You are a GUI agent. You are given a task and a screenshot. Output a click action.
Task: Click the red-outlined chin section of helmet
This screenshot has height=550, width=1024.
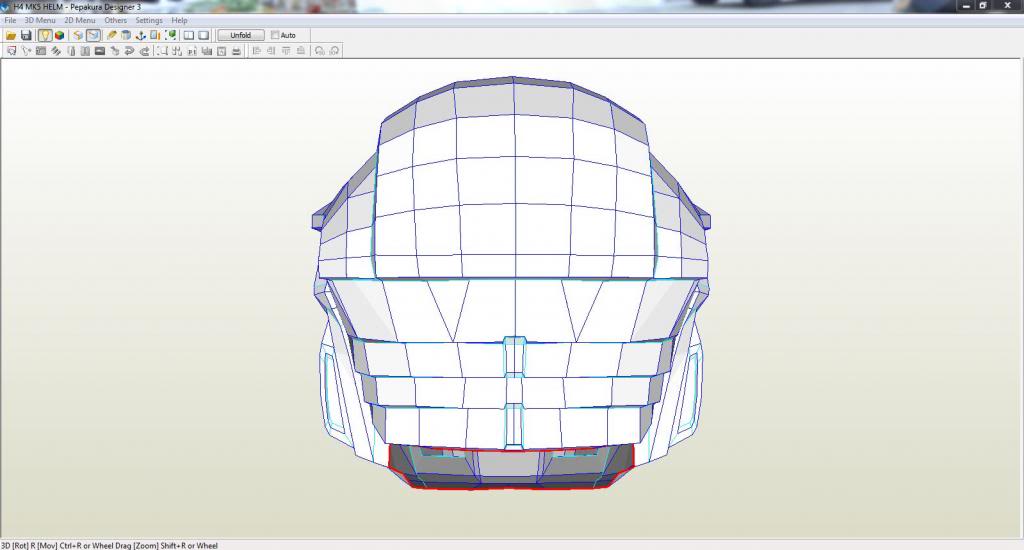511,466
